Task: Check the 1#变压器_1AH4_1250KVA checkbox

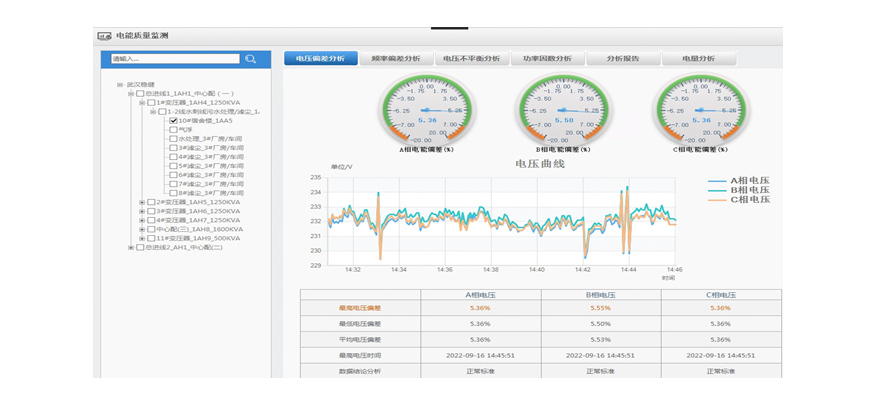Action: pos(152,102)
